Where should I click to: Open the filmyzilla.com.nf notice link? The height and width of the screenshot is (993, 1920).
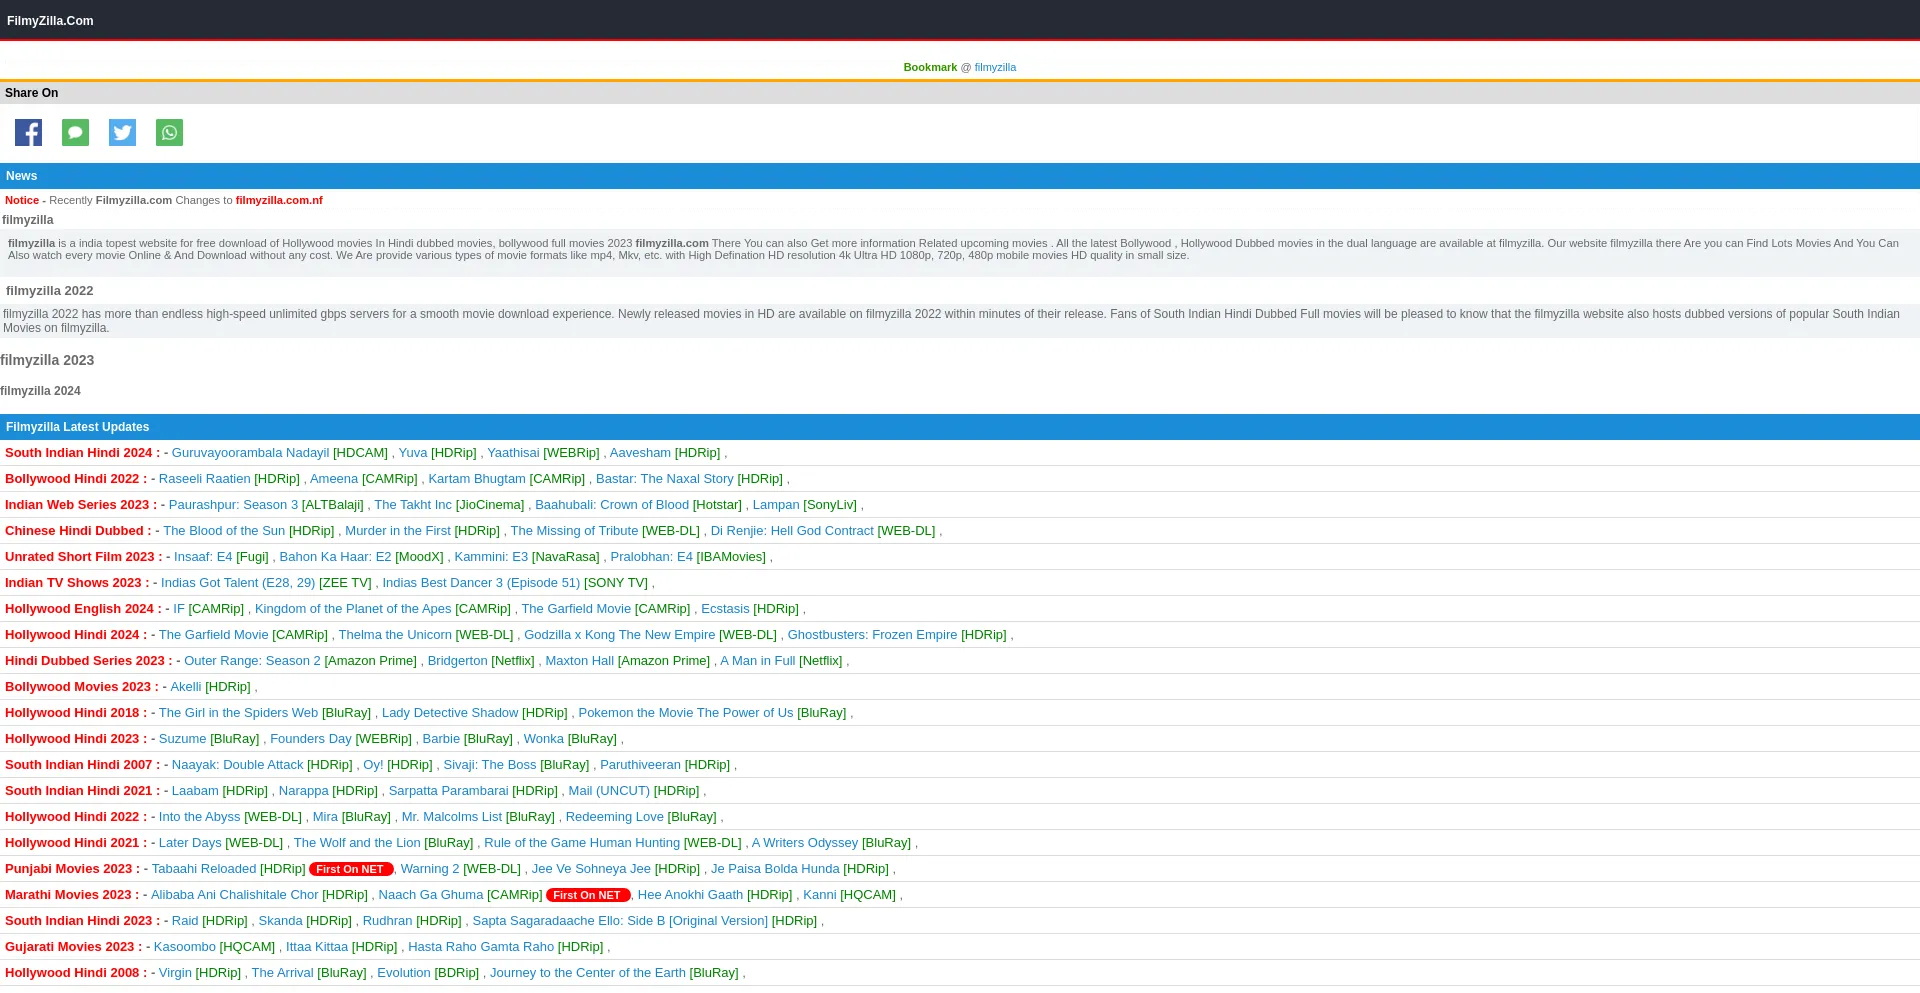(x=279, y=200)
